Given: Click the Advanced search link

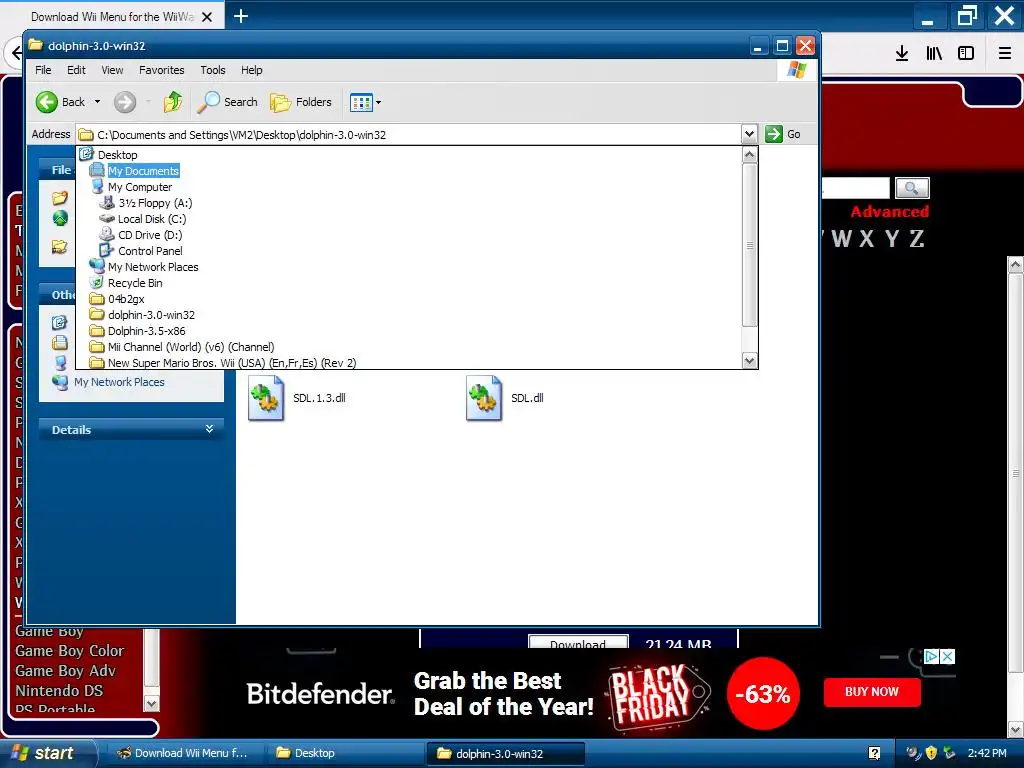Looking at the screenshot, I should (x=889, y=212).
